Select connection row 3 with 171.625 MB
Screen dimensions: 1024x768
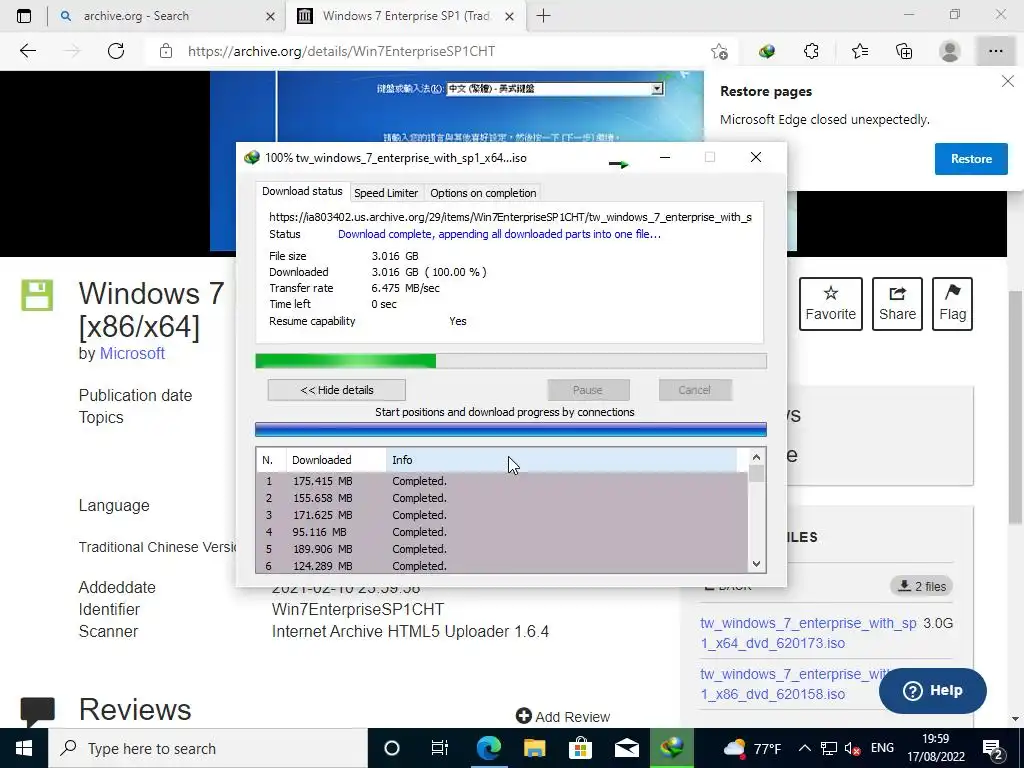click(x=502, y=515)
